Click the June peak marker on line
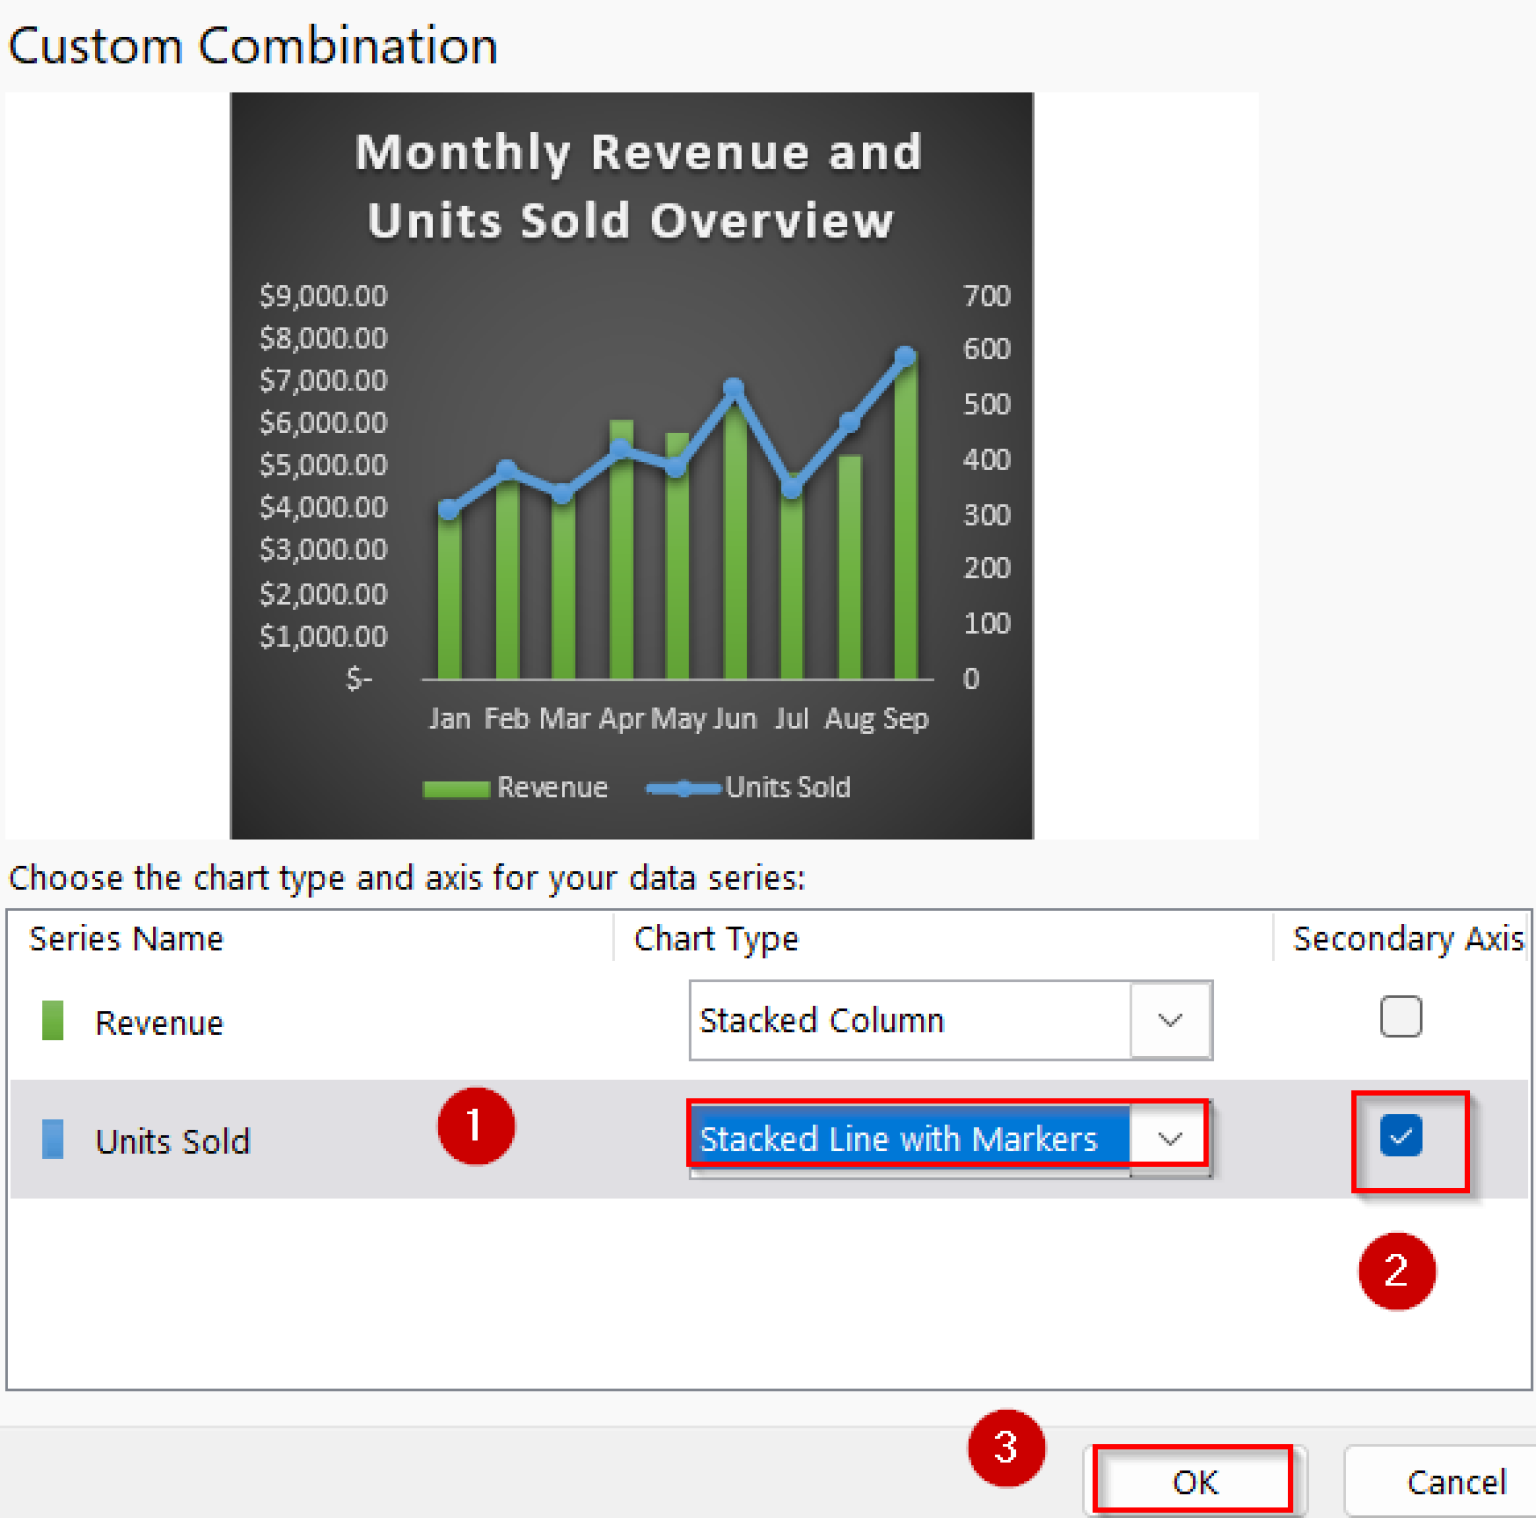The image size is (1536, 1518). [x=733, y=387]
